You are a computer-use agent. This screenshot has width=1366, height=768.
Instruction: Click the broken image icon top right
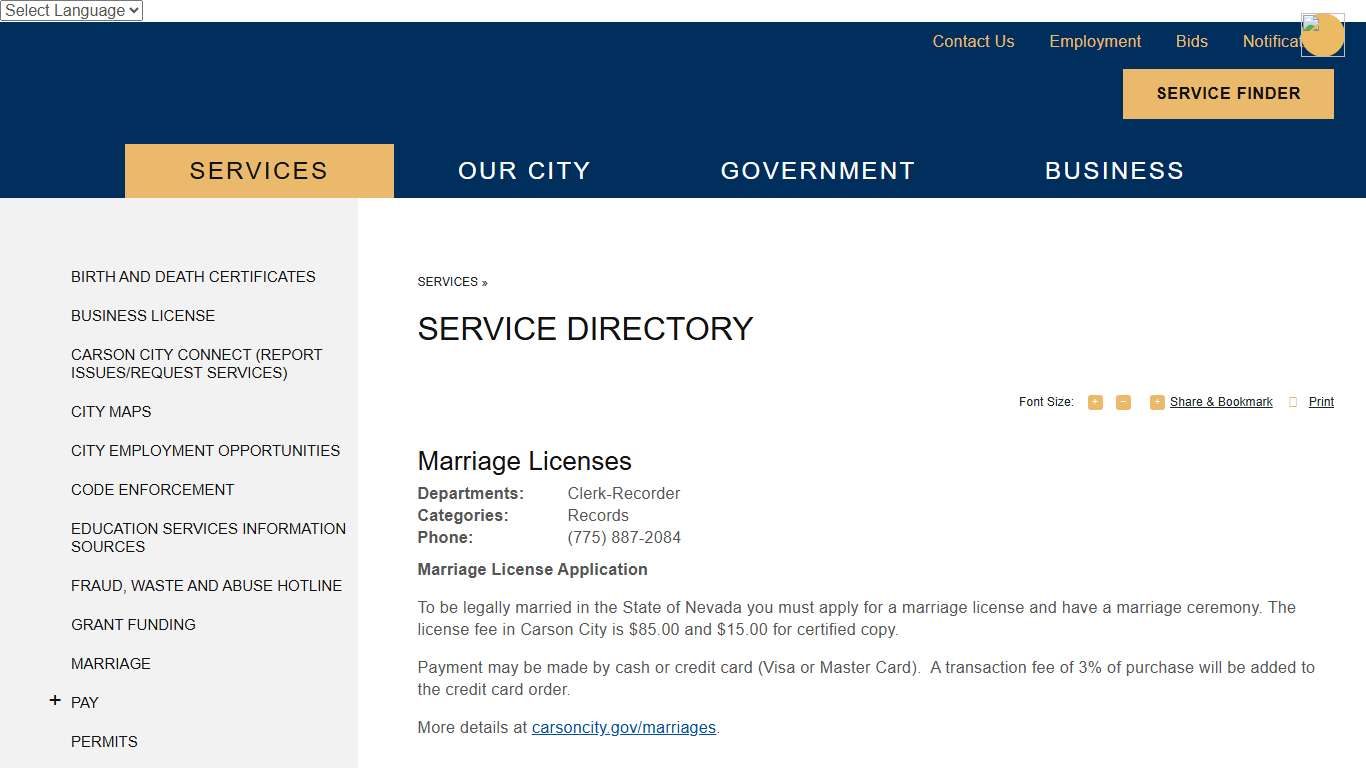point(1310,20)
